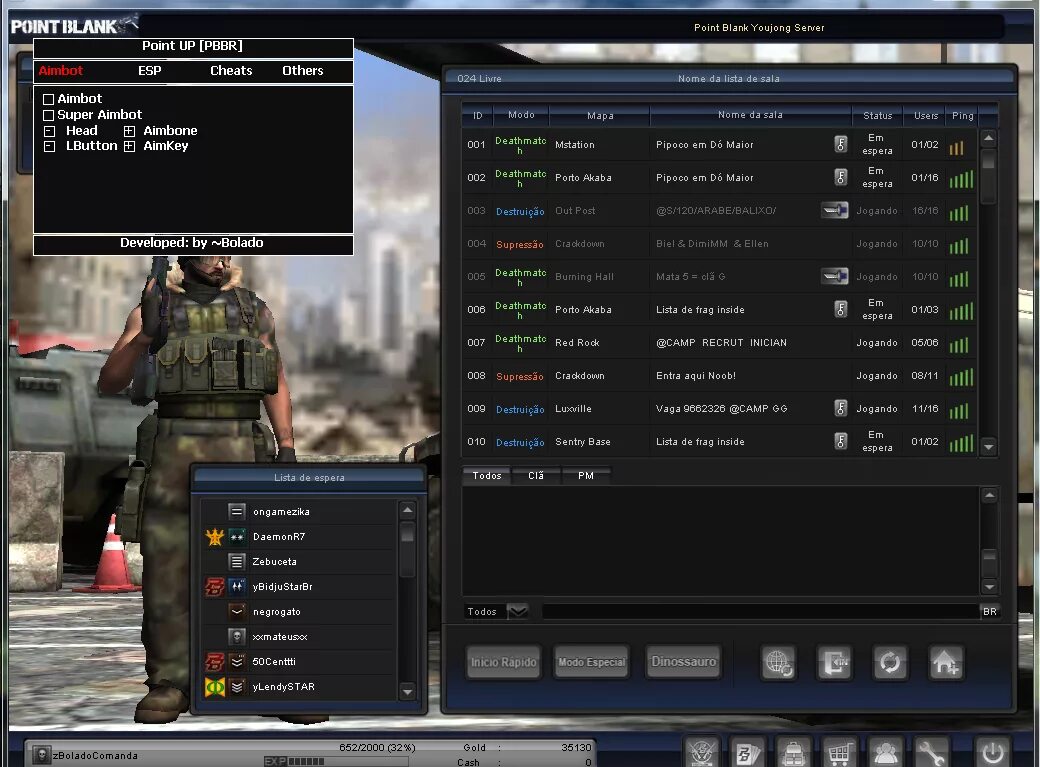The image size is (1040, 767).
Task: Click the Modo Especial button
Action: (592, 662)
